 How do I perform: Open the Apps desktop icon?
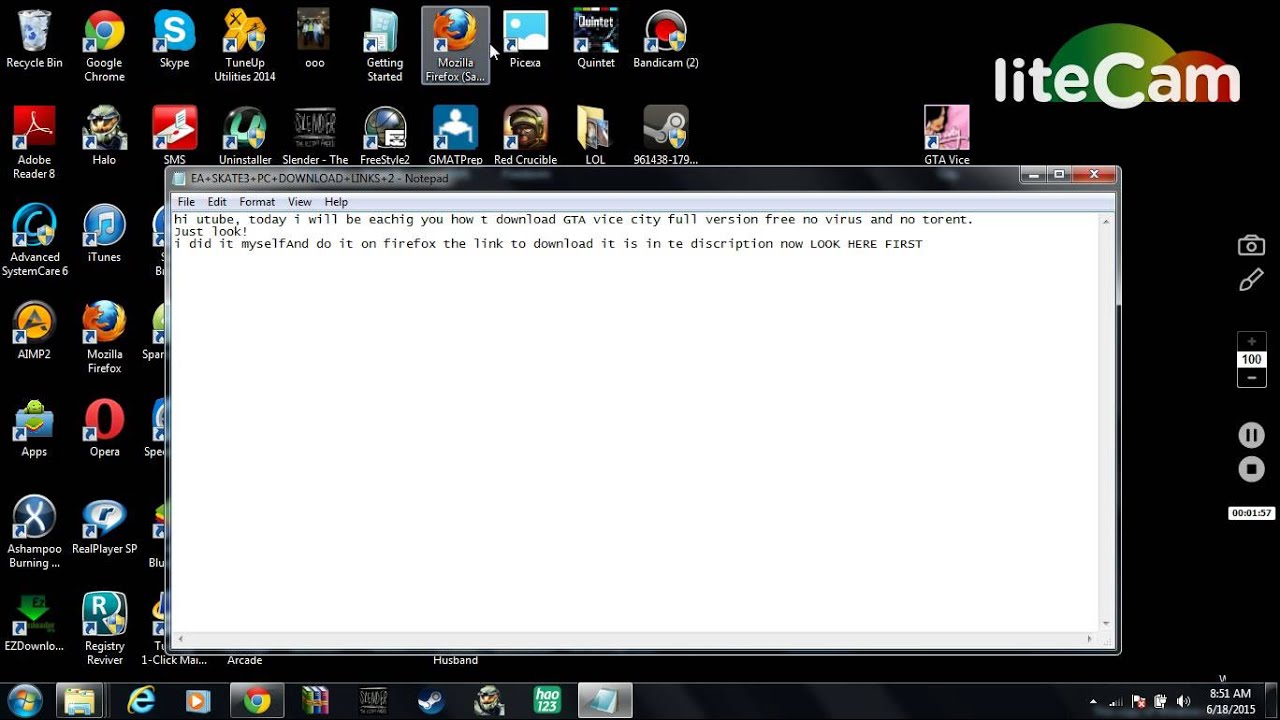[34, 429]
